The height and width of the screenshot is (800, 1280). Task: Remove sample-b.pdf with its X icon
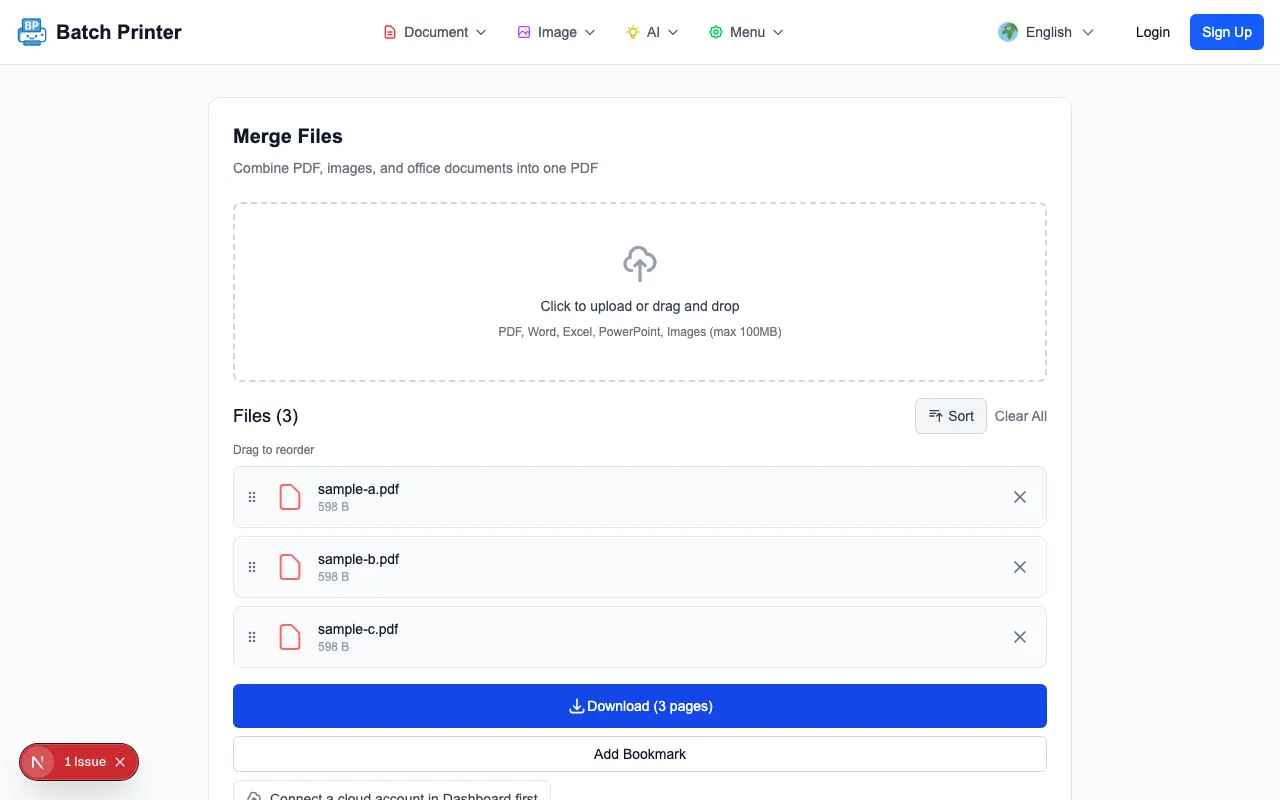1020,567
